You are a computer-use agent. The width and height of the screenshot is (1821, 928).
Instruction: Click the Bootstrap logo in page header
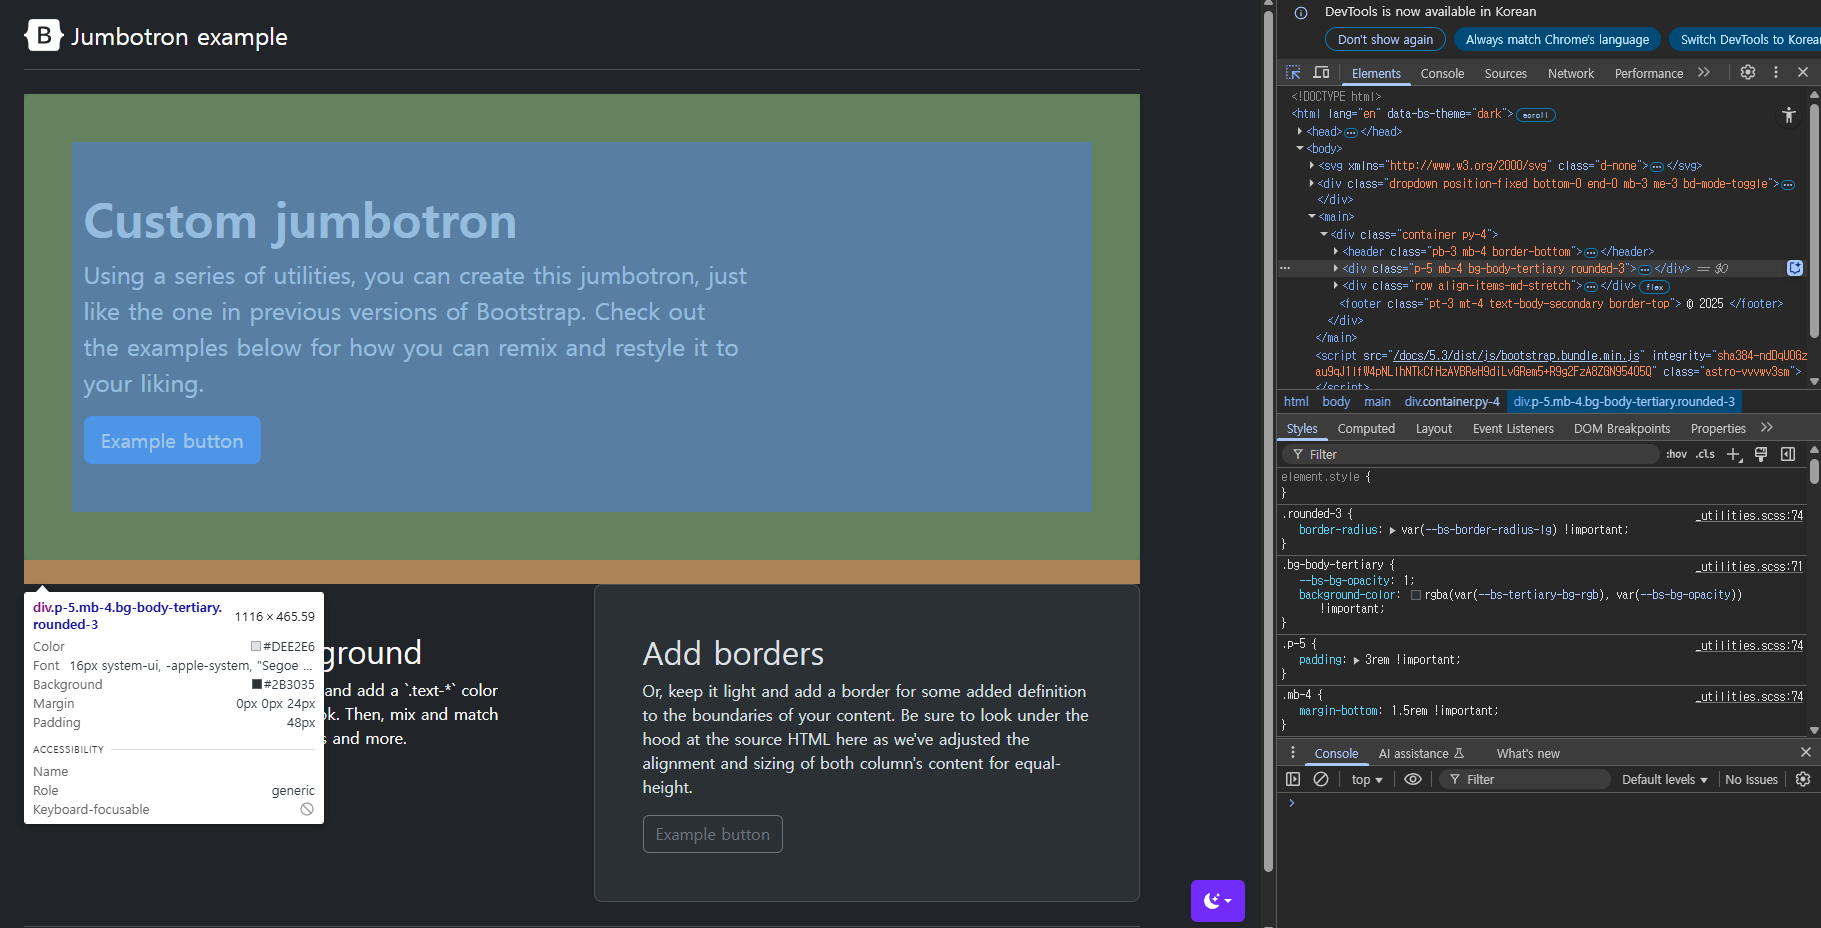(43, 36)
